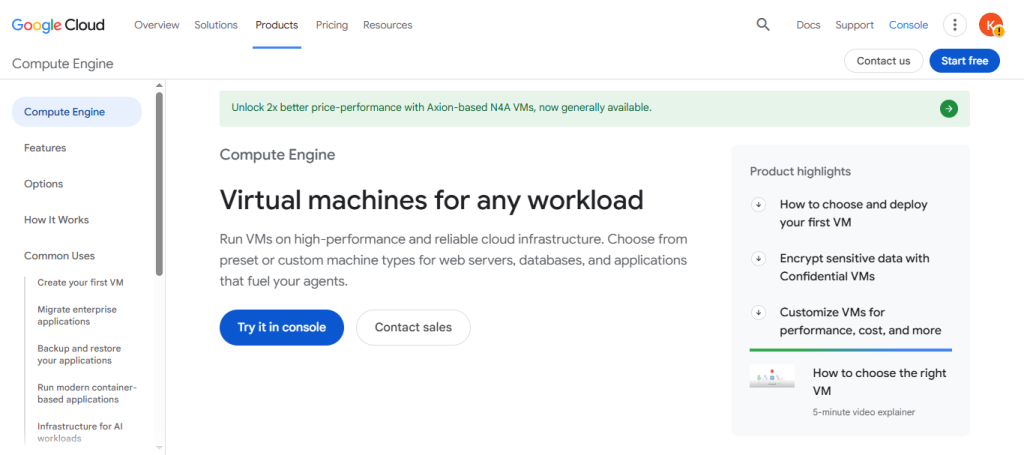This screenshot has height=455, width=1024.
Task: Expand 'Customize VMs for performance' arrow icon
Action: click(758, 312)
